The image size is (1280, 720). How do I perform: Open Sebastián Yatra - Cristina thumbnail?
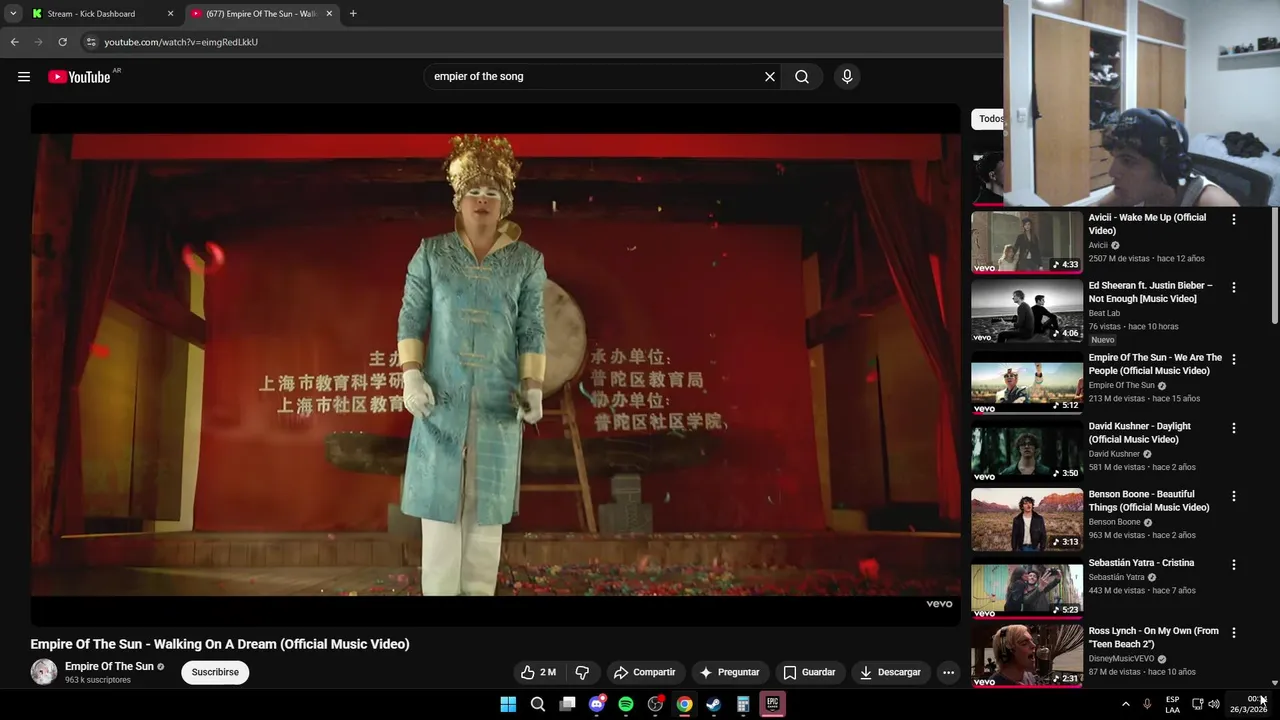click(1027, 587)
